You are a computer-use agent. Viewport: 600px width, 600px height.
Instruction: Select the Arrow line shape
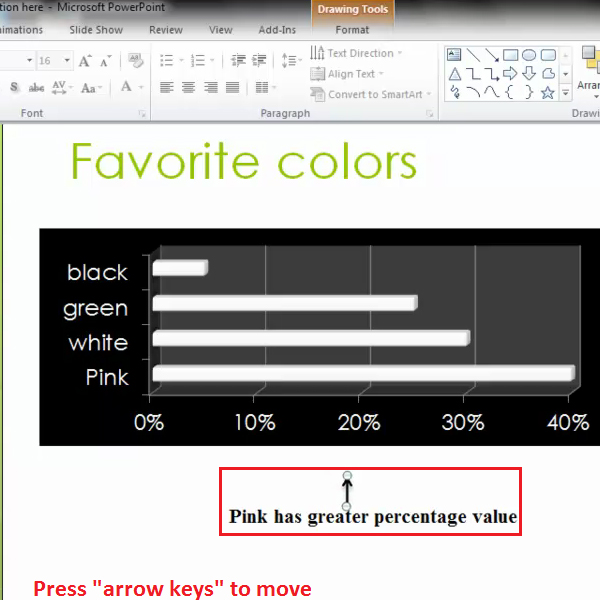[x=492, y=55]
